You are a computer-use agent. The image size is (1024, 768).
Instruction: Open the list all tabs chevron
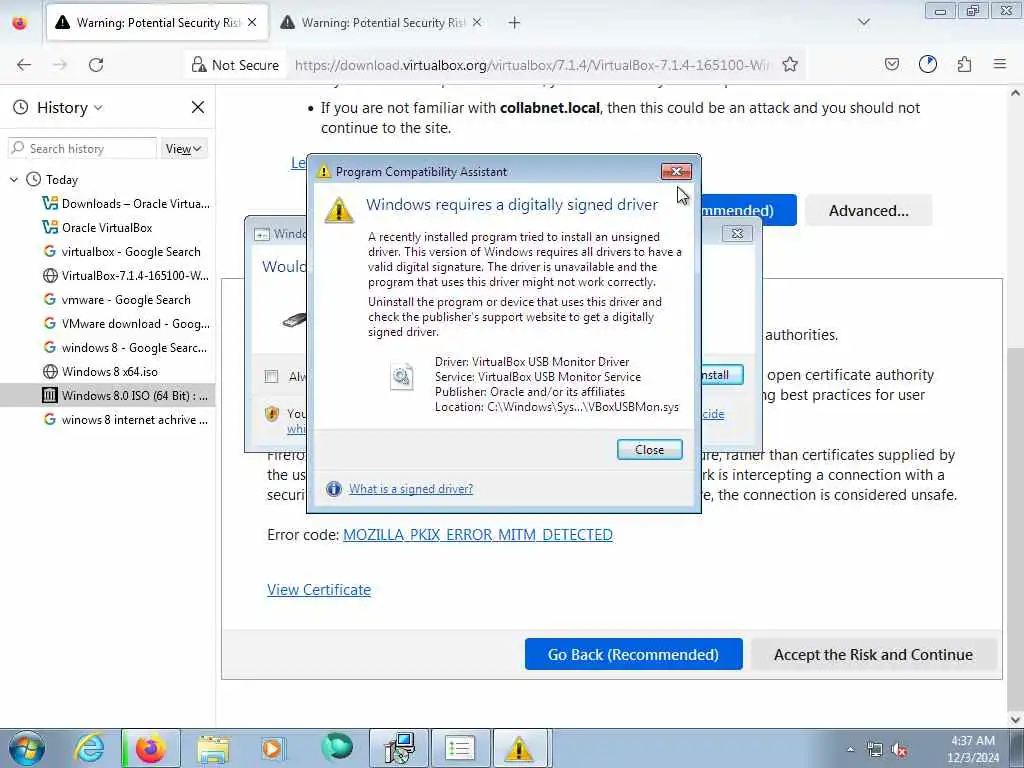pyautogui.click(x=863, y=23)
